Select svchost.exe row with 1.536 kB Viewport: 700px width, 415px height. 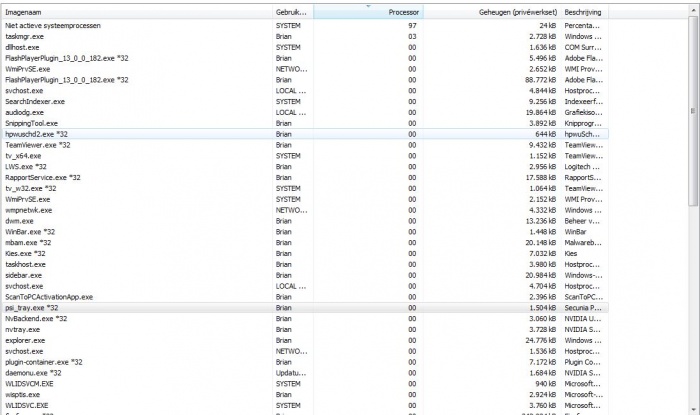coord(305,351)
